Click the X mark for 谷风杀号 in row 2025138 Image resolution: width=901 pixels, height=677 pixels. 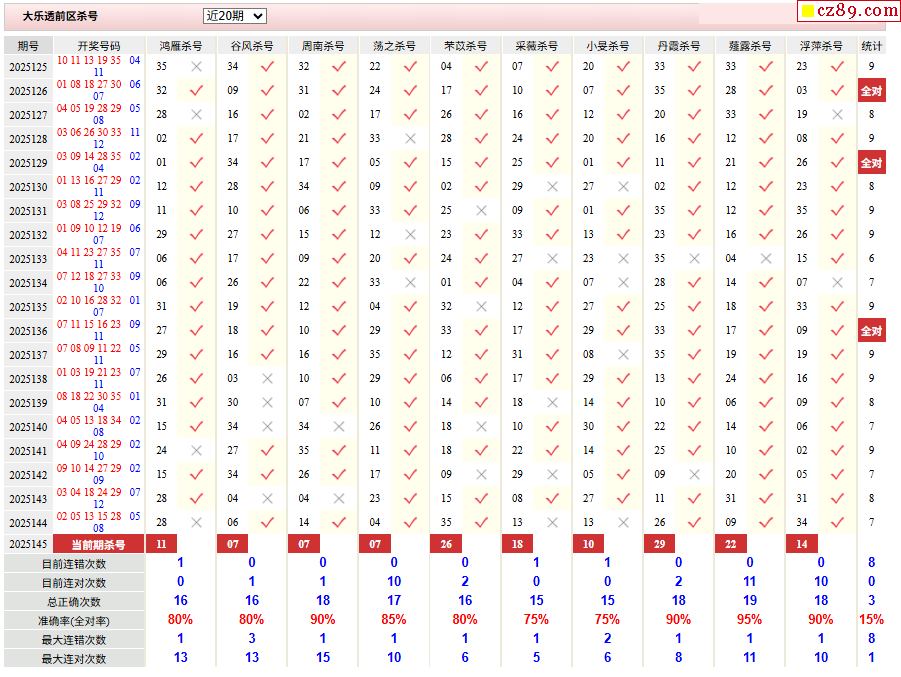pos(267,379)
